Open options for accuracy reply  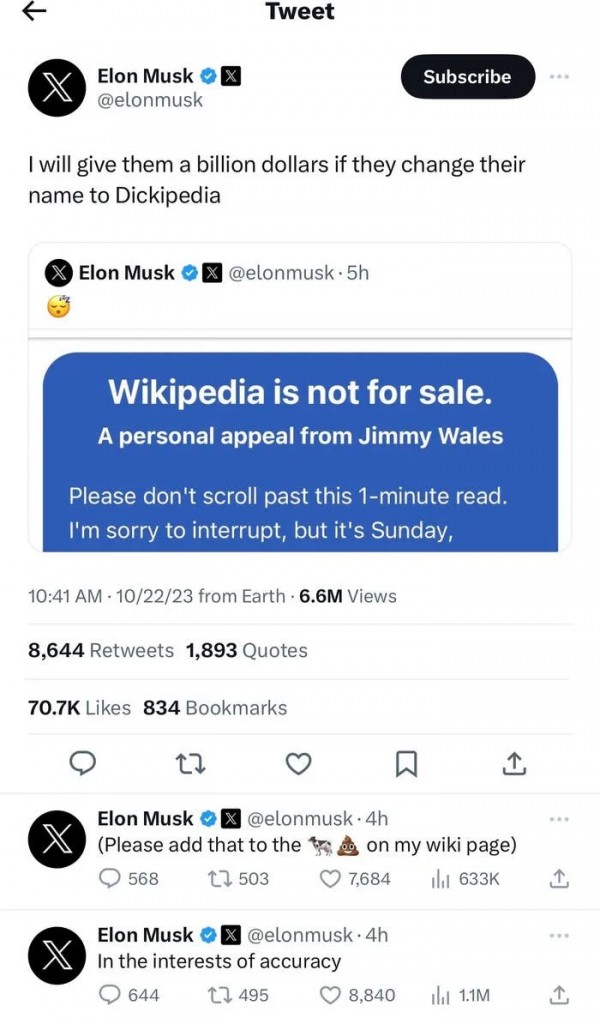pyautogui.click(x=559, y=935)
